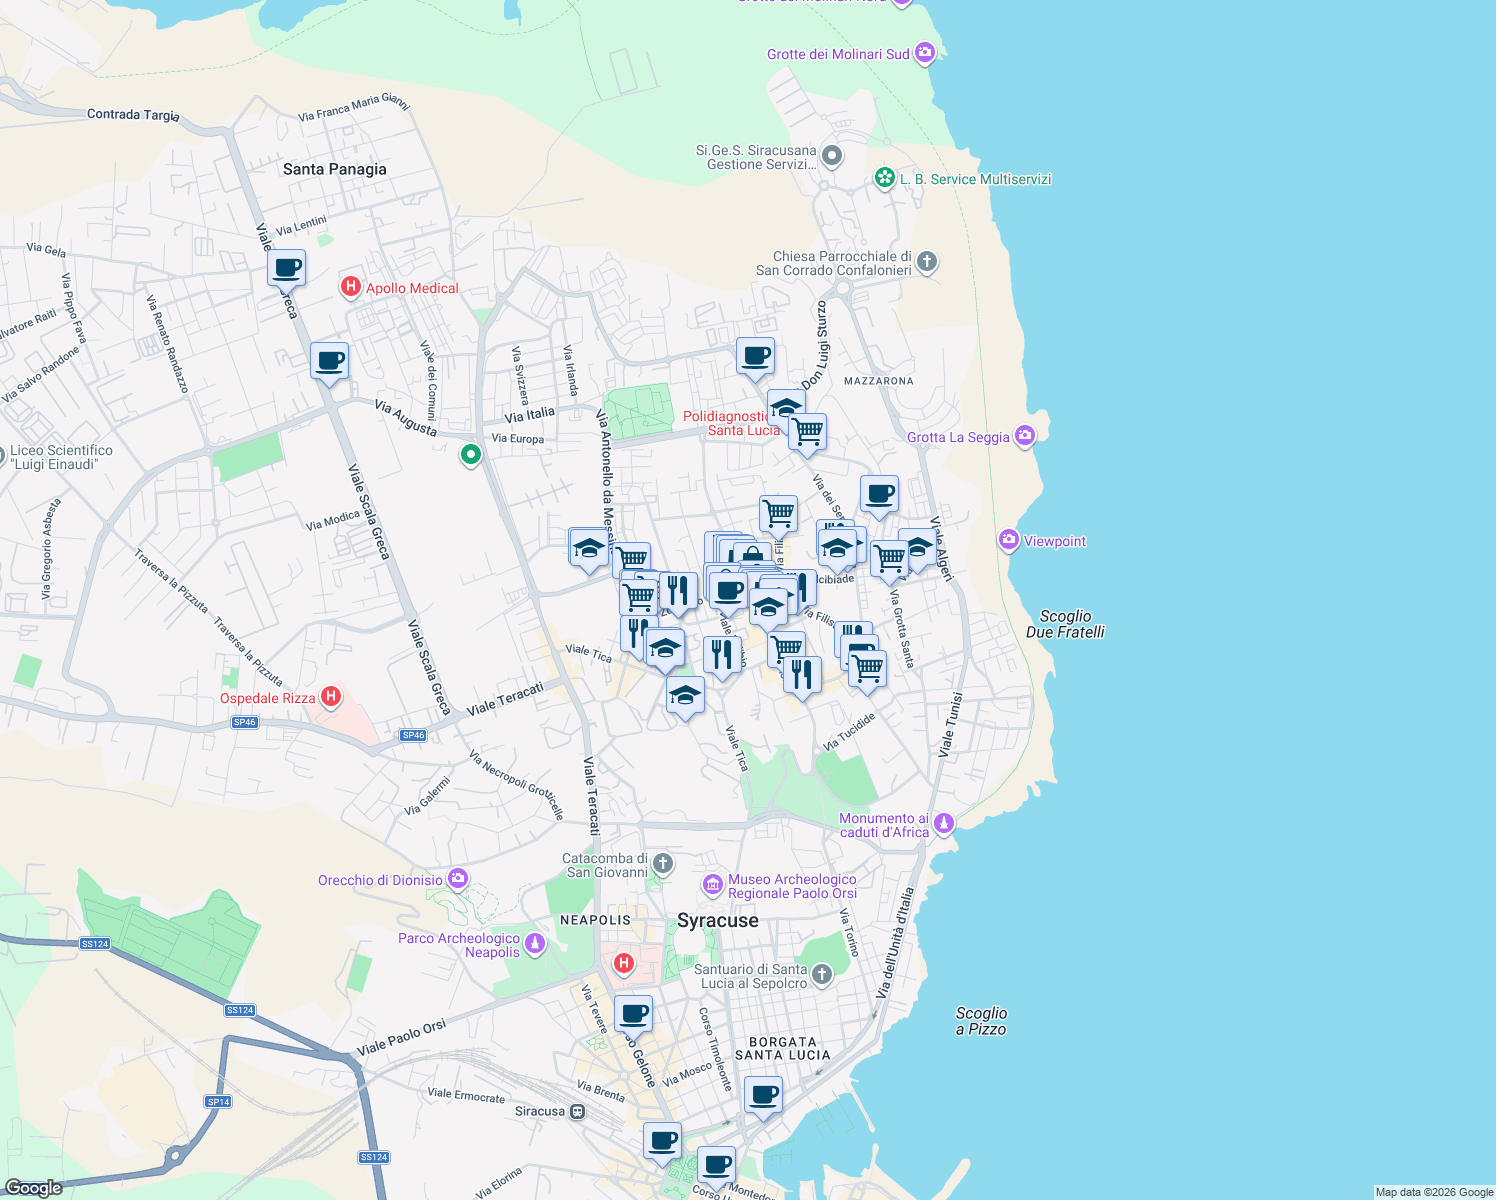Click the shopping cart marker near Don Luigi Sturzo
Image resolution: width=1496 pixels, height=1200 pixels.
coord(807,430)
